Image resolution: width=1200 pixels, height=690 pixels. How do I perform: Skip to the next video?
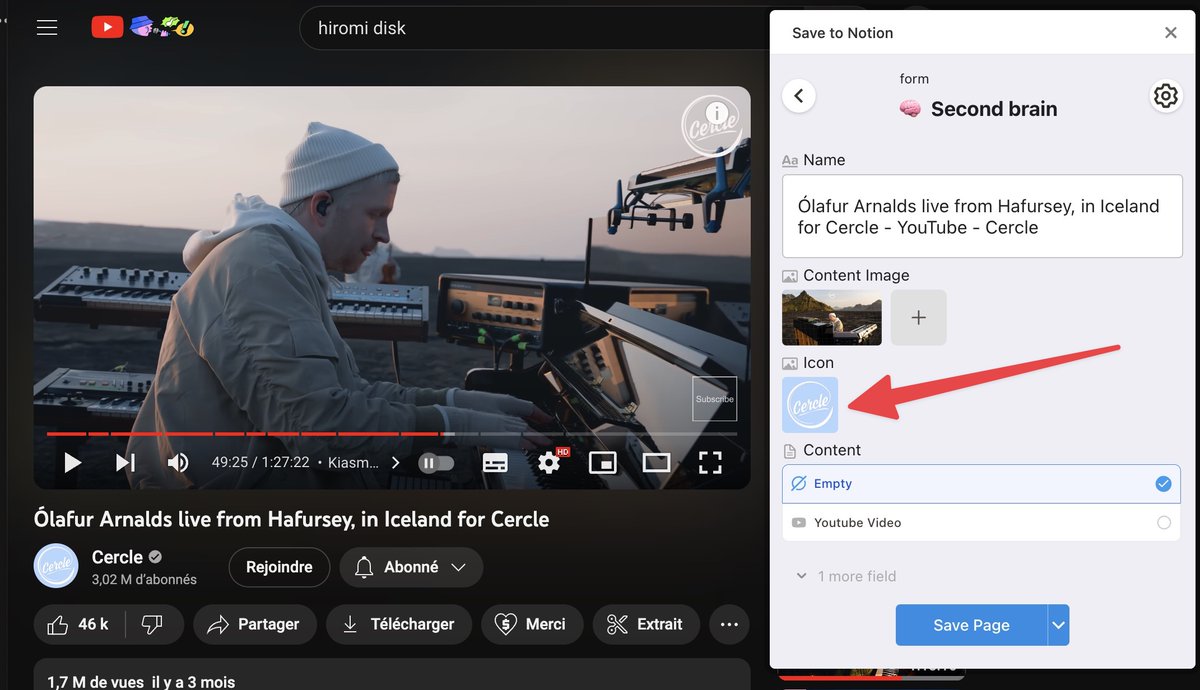125,462
